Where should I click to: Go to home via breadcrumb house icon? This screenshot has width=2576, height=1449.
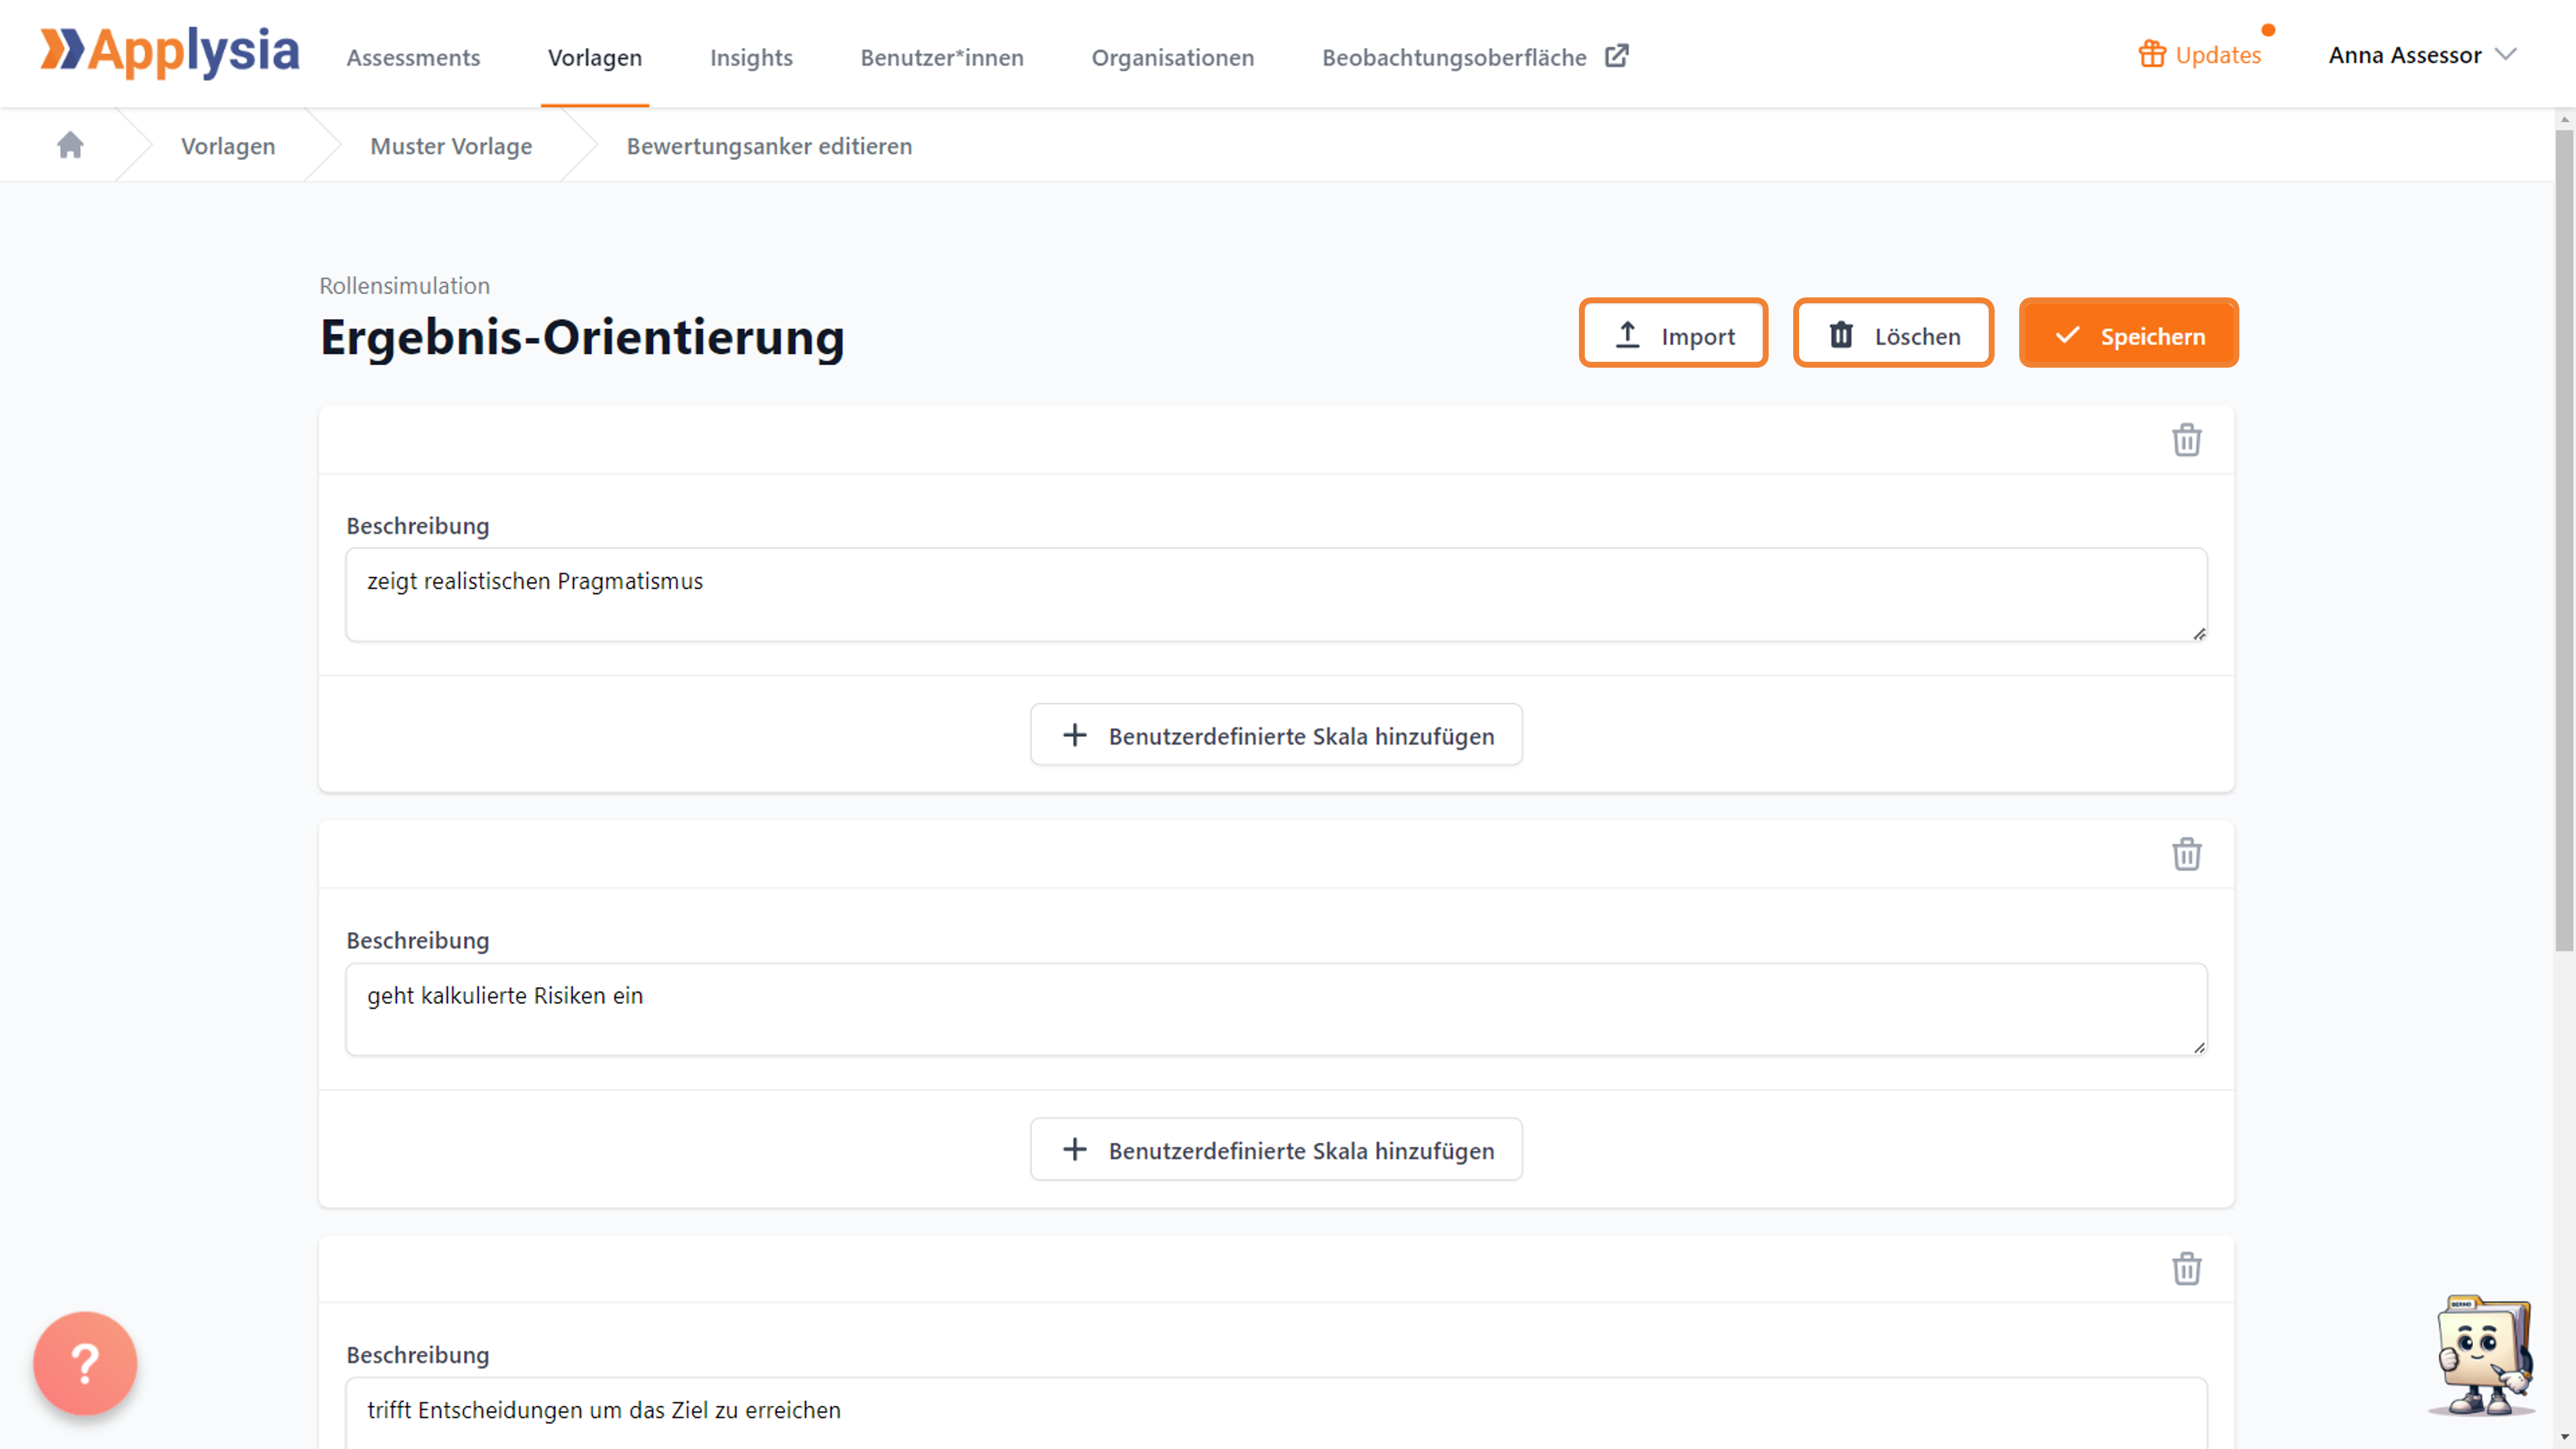(x=70, y=146)
